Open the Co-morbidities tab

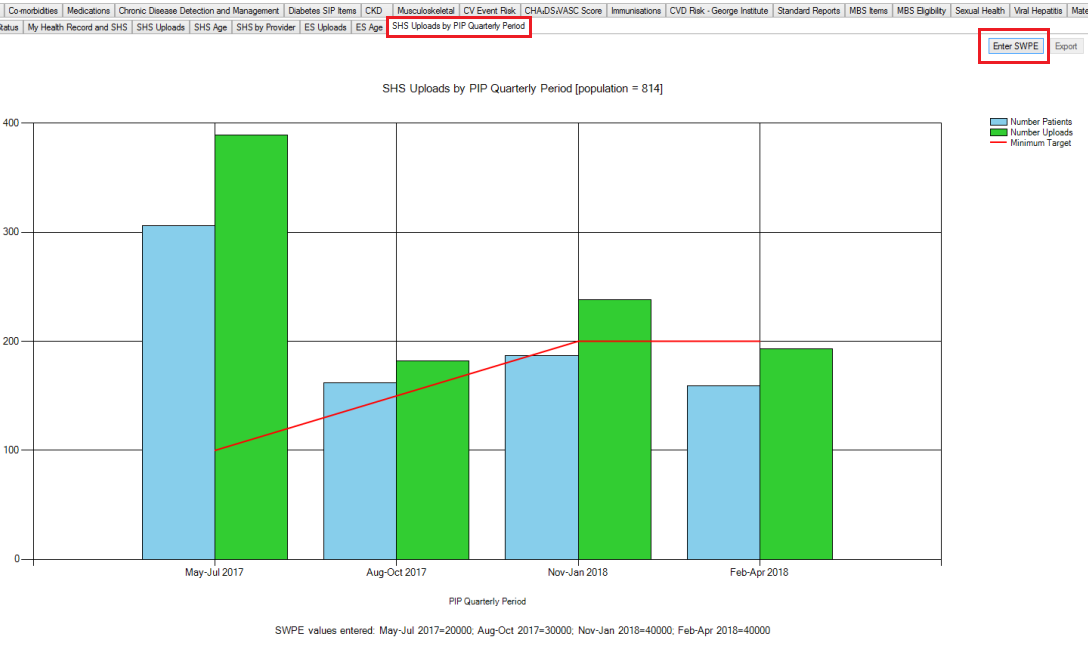33,10
